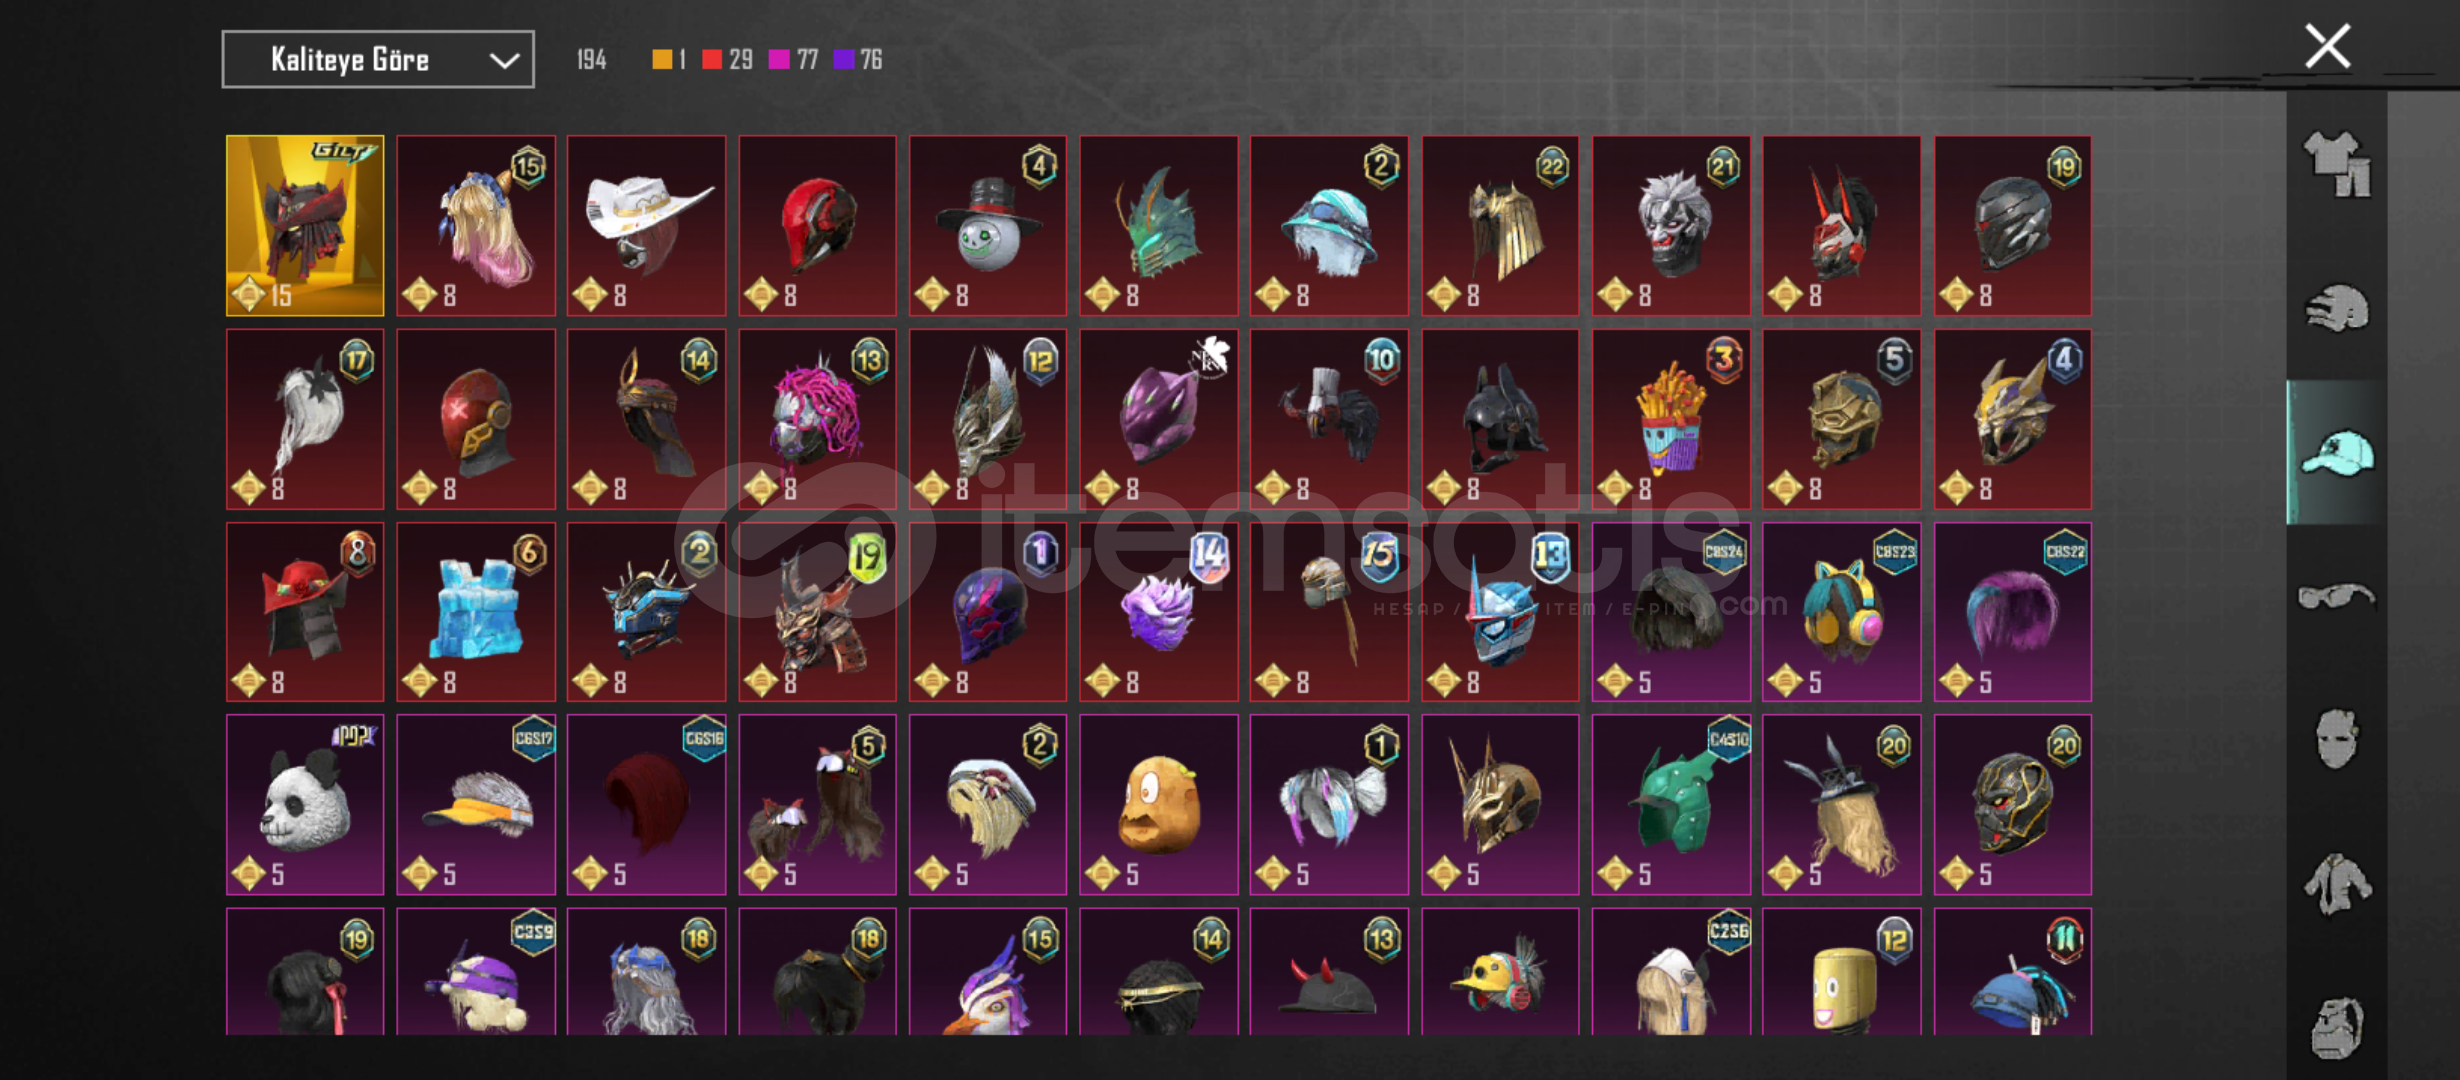Select the panda head item
This screenshot has width=2460, height=1080.
point(305,805)
